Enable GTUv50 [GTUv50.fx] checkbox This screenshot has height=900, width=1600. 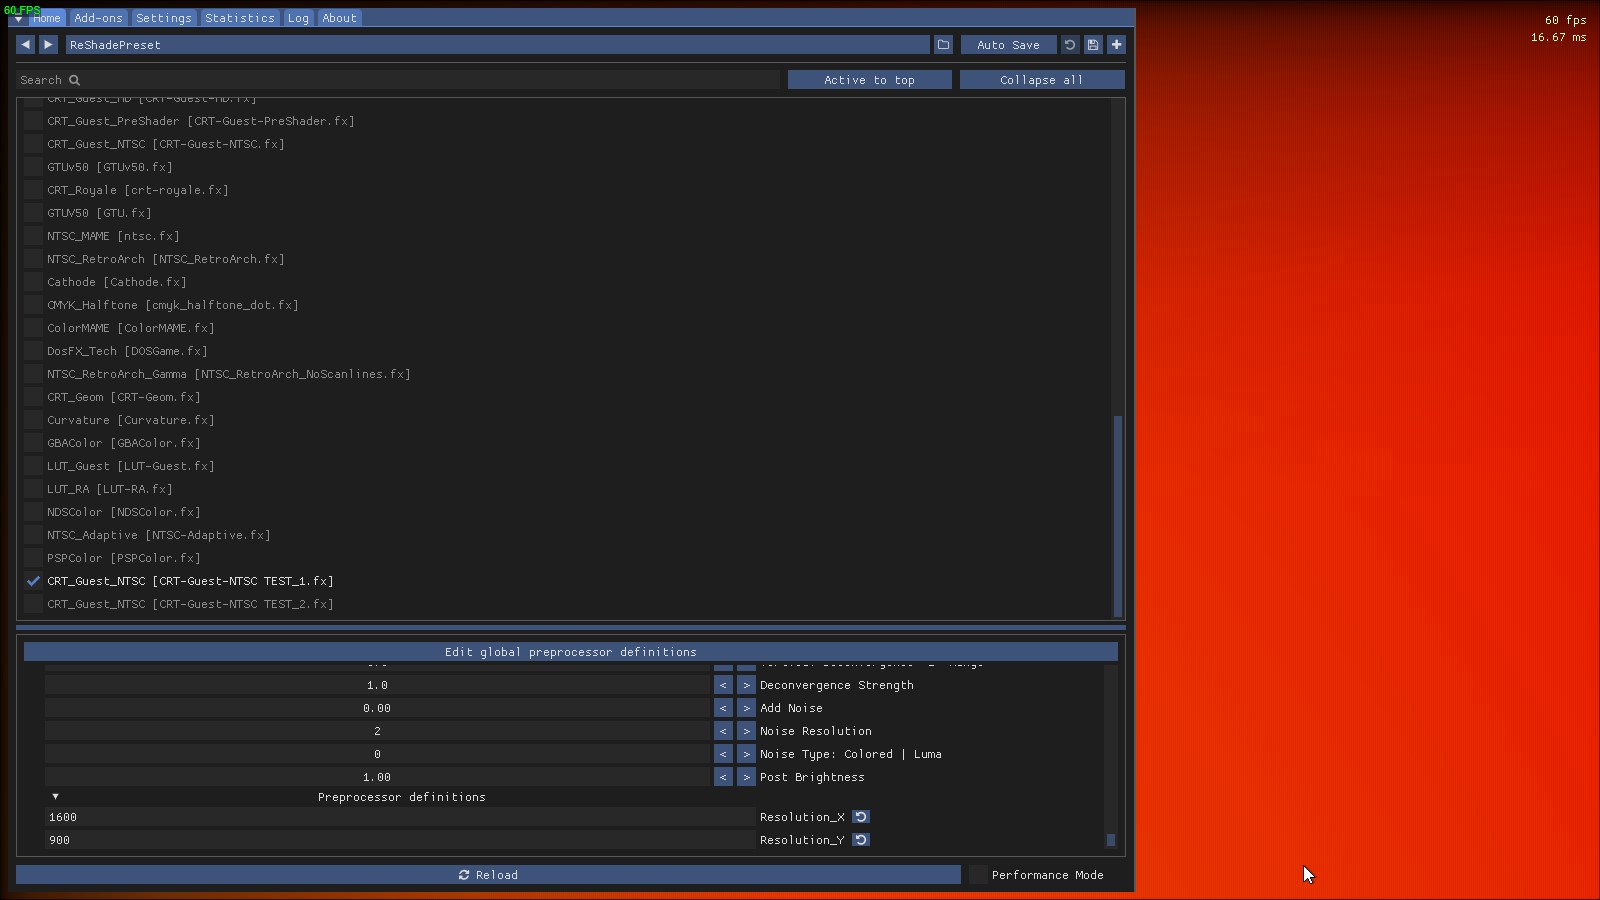tap(33, 167)
